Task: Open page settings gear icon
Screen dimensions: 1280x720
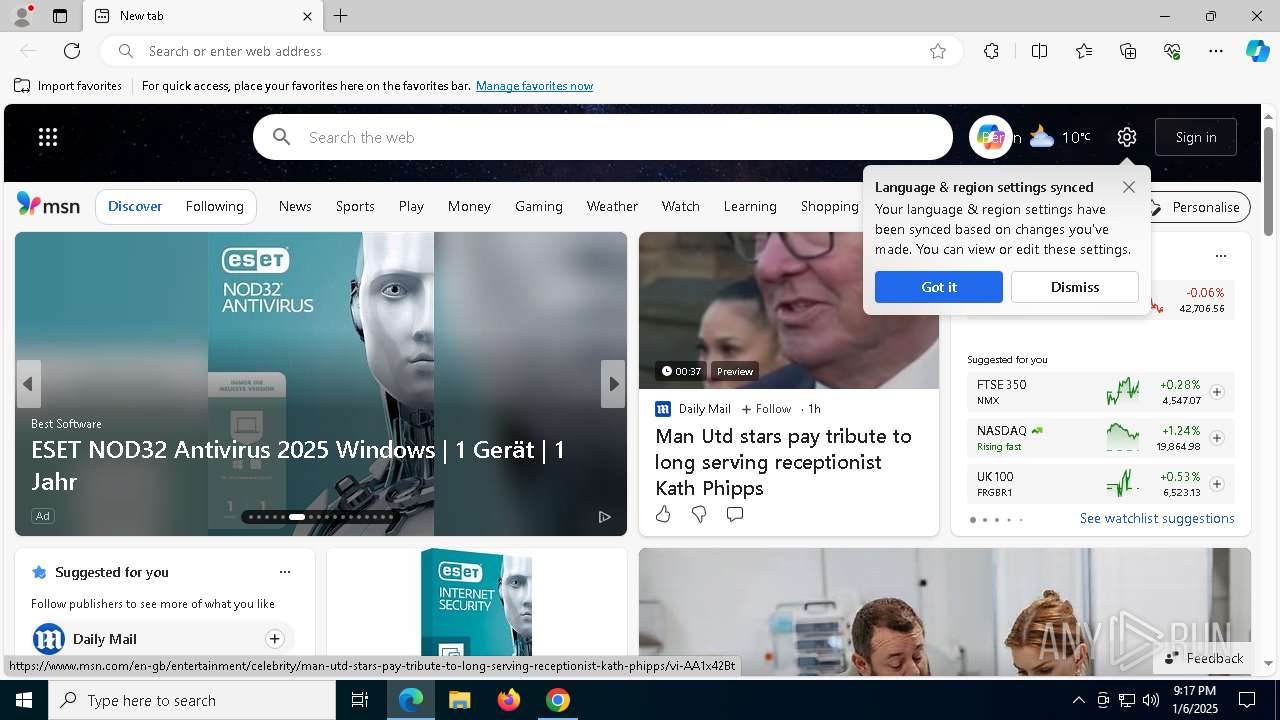Action: 1127,137
